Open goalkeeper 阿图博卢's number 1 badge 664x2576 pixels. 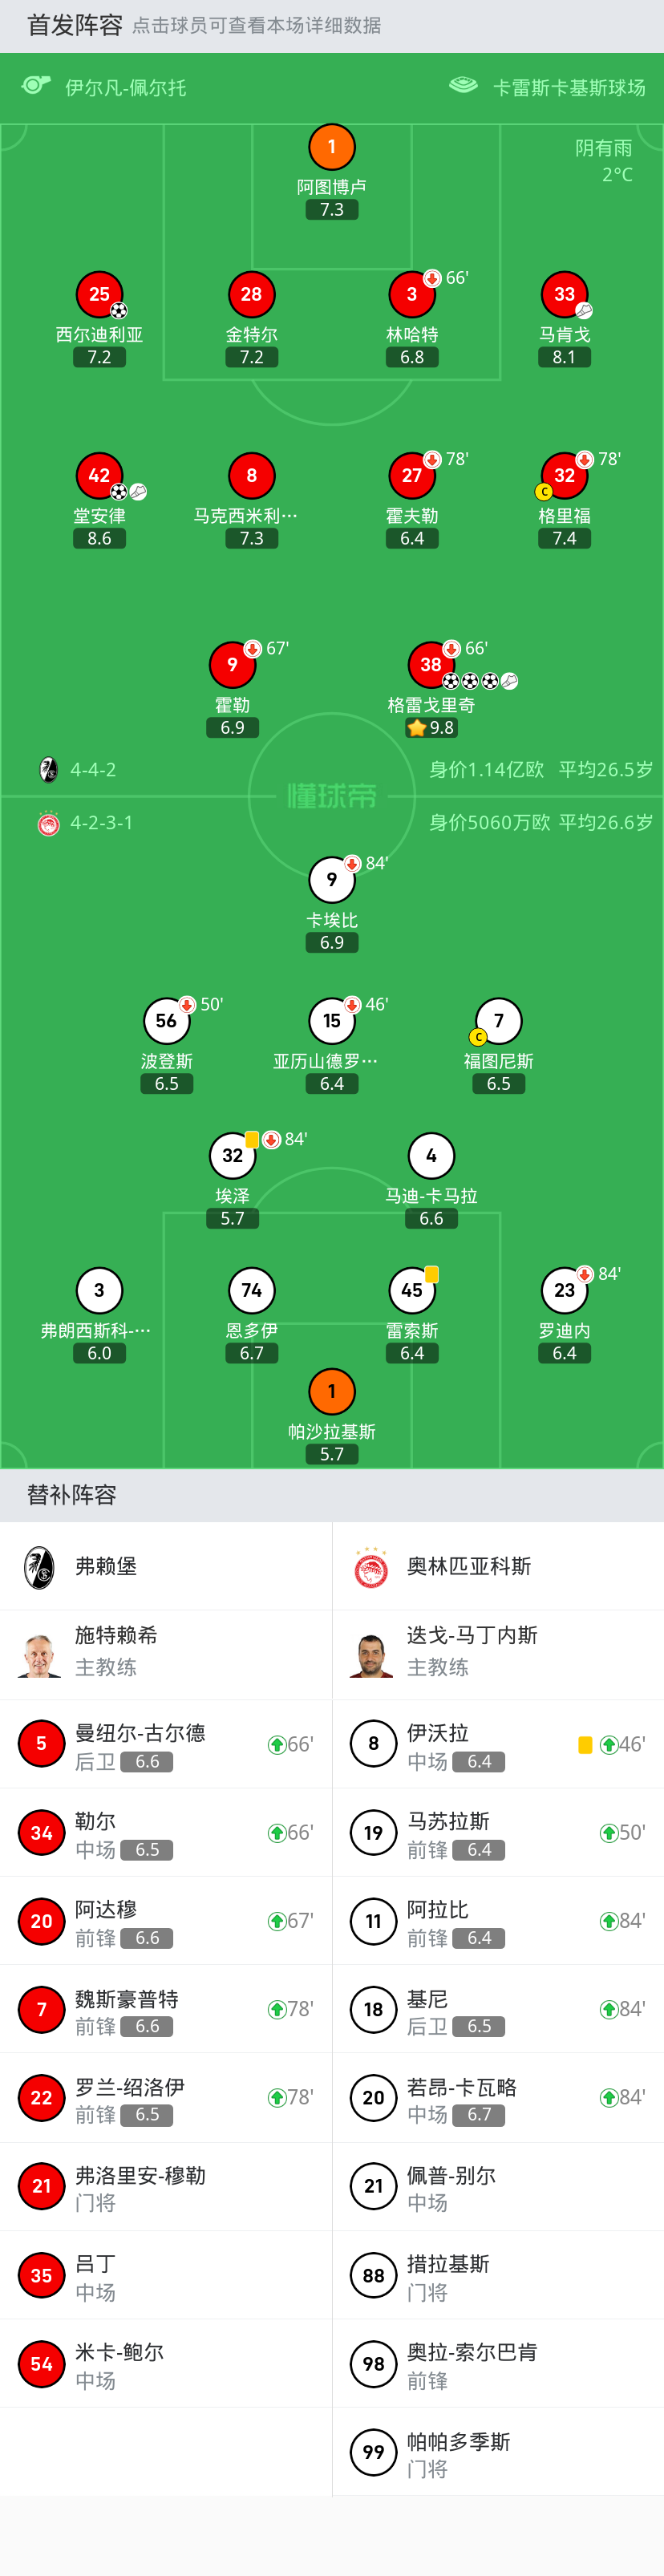(332, 147)
